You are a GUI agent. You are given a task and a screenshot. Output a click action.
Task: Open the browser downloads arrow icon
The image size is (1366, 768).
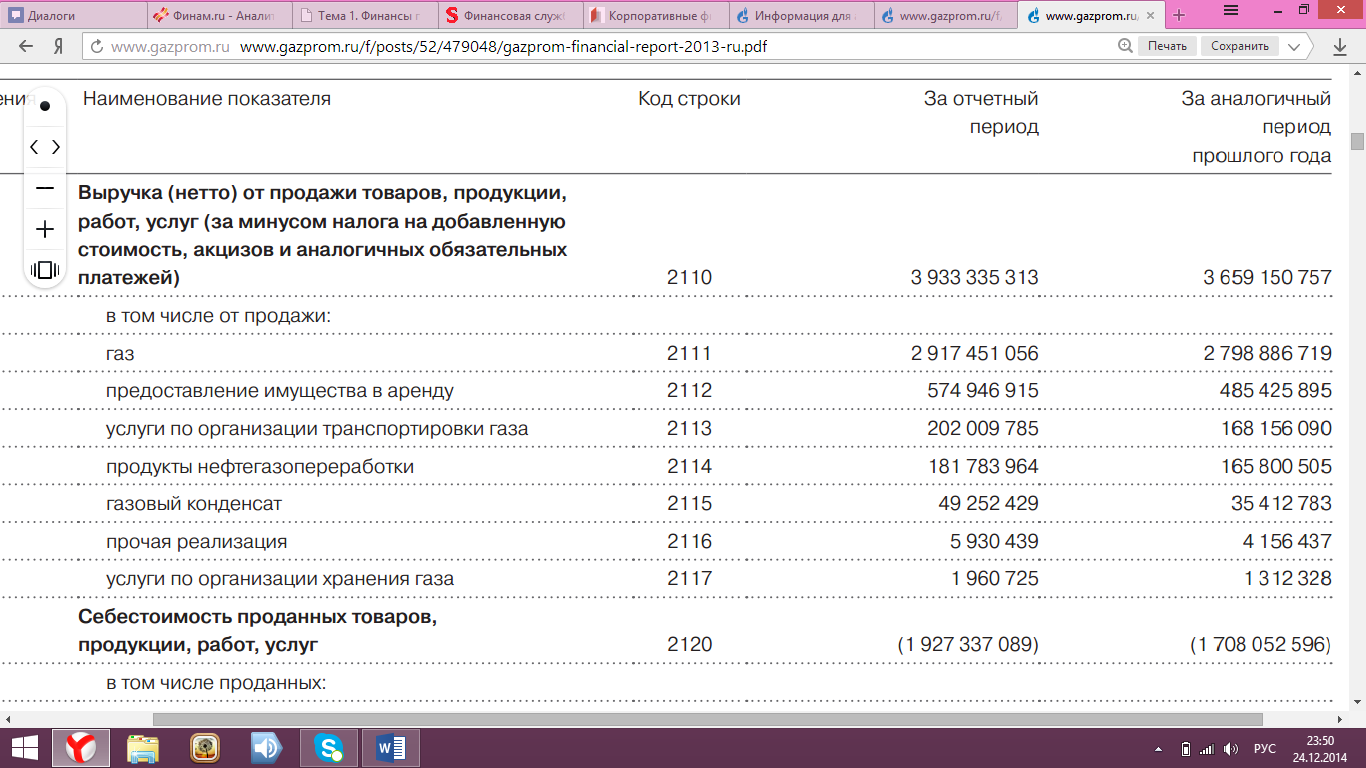[x=1340, y=46]
